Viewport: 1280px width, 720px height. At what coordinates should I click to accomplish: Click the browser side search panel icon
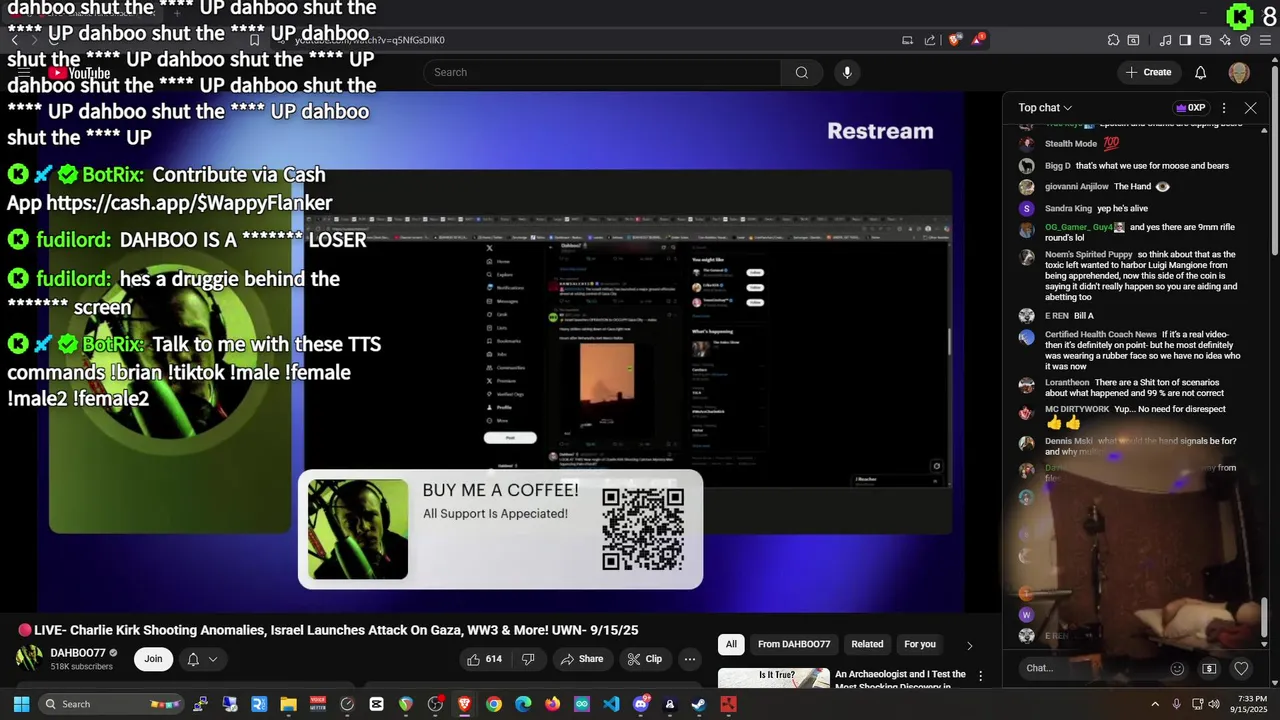point(1133,40)
